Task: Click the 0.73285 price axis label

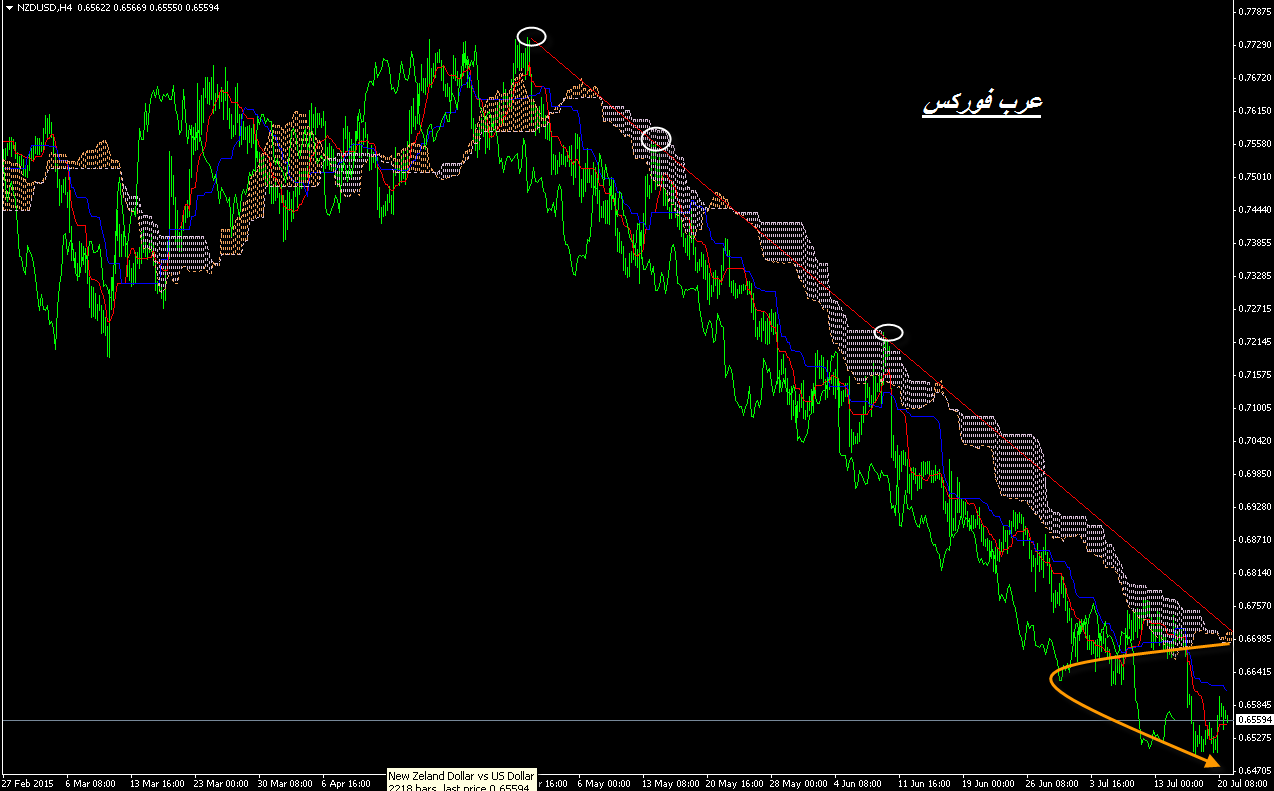Action: [x=1254, y=276]
